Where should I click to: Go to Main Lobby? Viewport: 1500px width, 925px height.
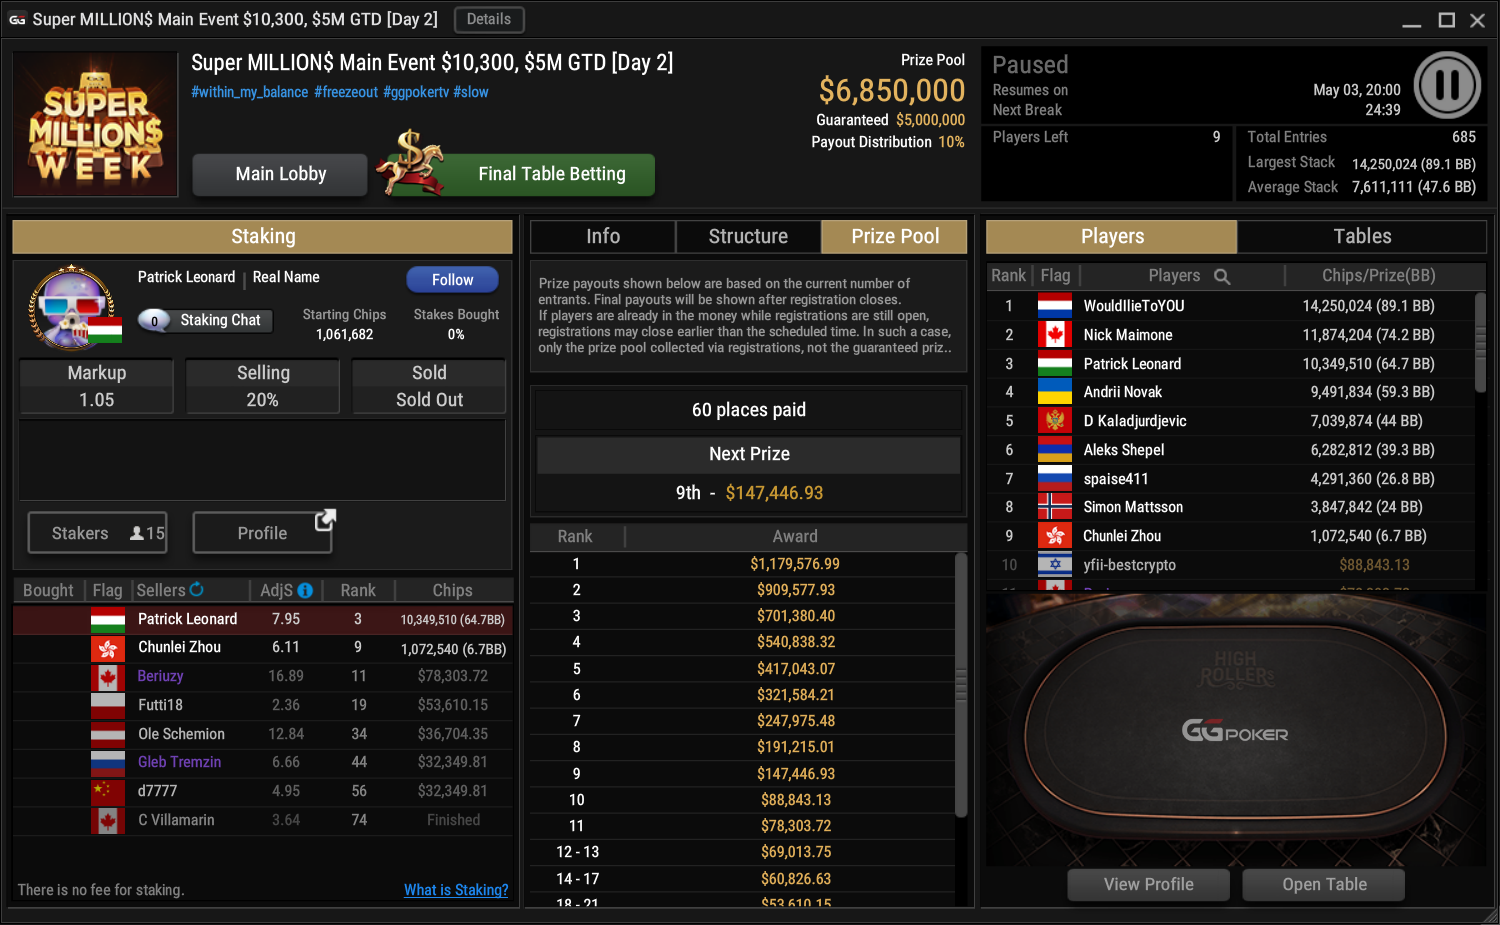(x=281, y=174)
